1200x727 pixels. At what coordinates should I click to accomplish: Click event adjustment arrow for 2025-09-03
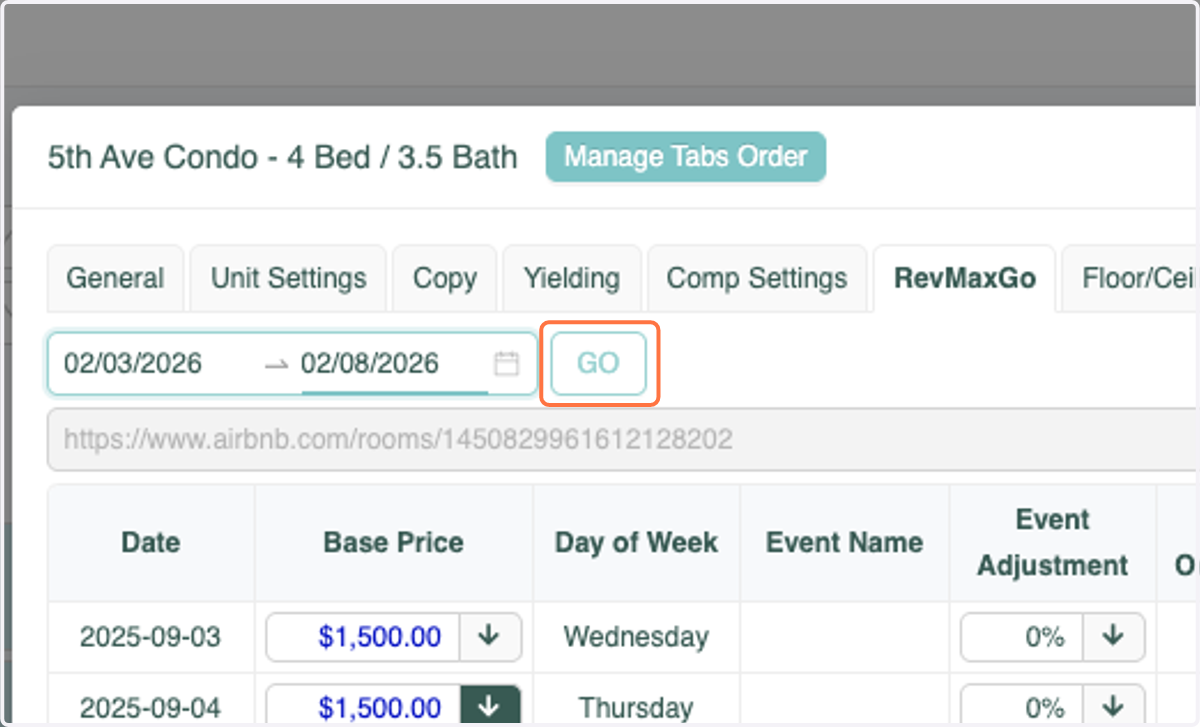coord(1113,637)
